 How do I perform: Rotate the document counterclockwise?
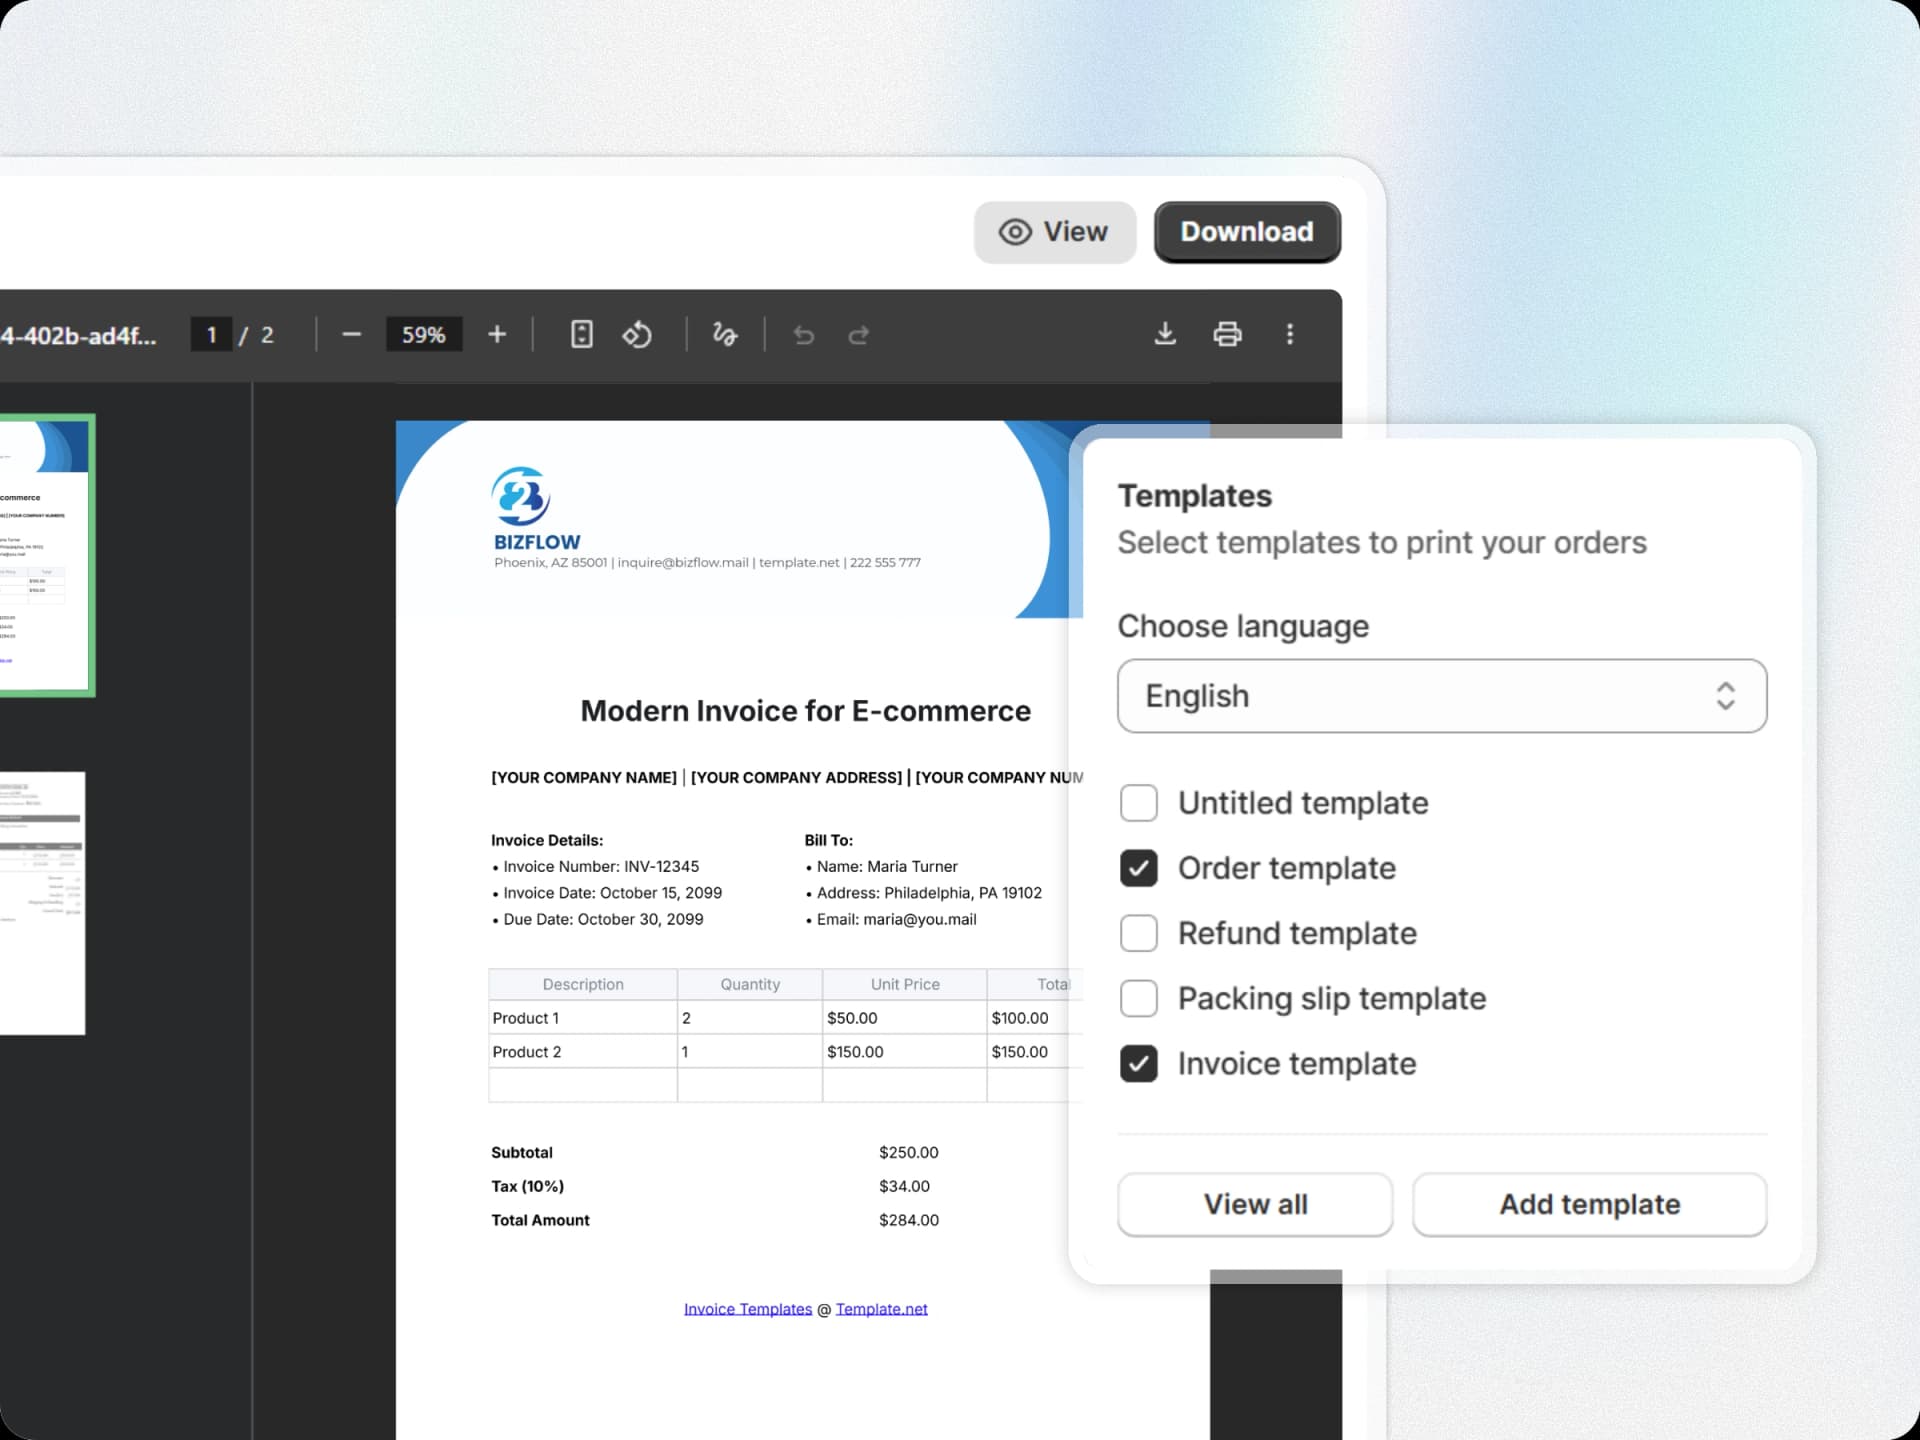tap(637, 335)
